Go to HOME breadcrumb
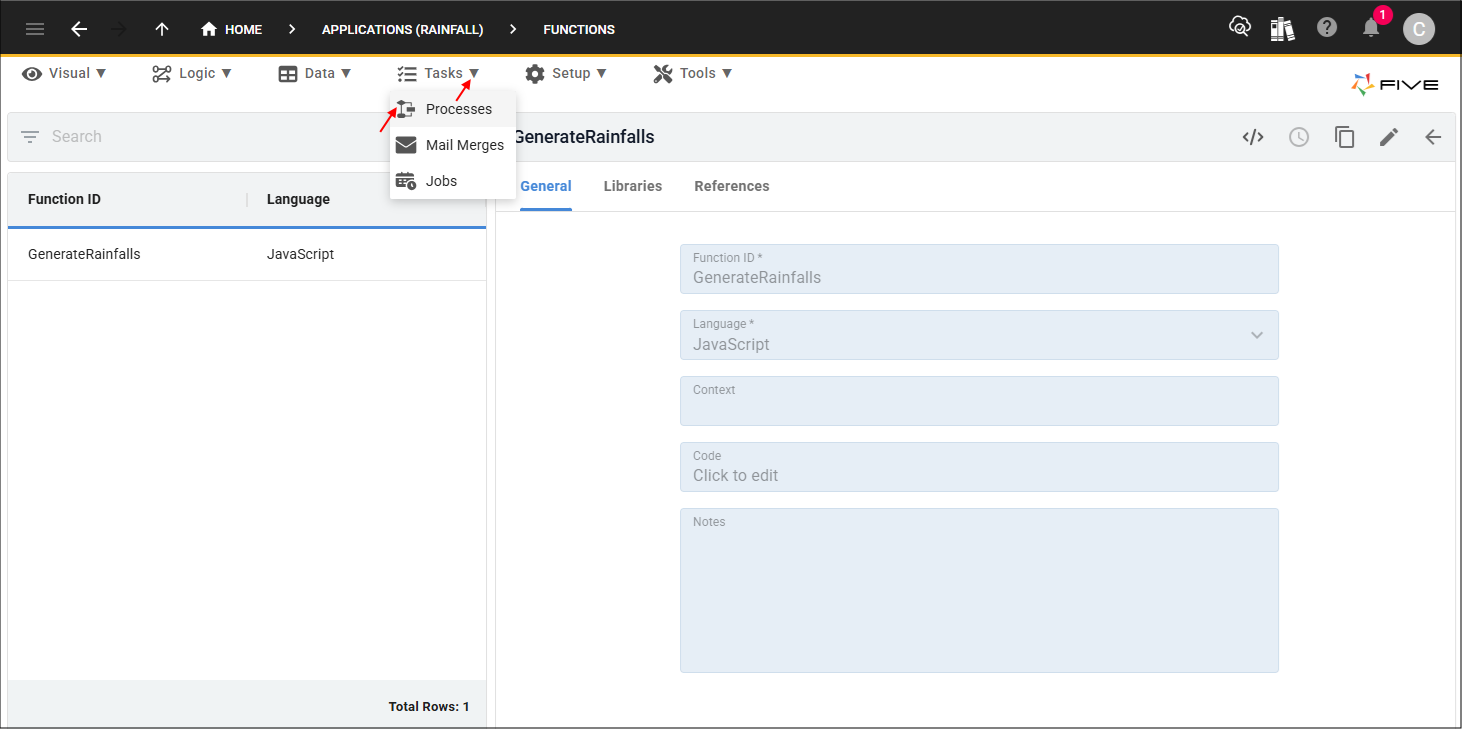This screenshot has width=1462, height=729. (231, 29)
